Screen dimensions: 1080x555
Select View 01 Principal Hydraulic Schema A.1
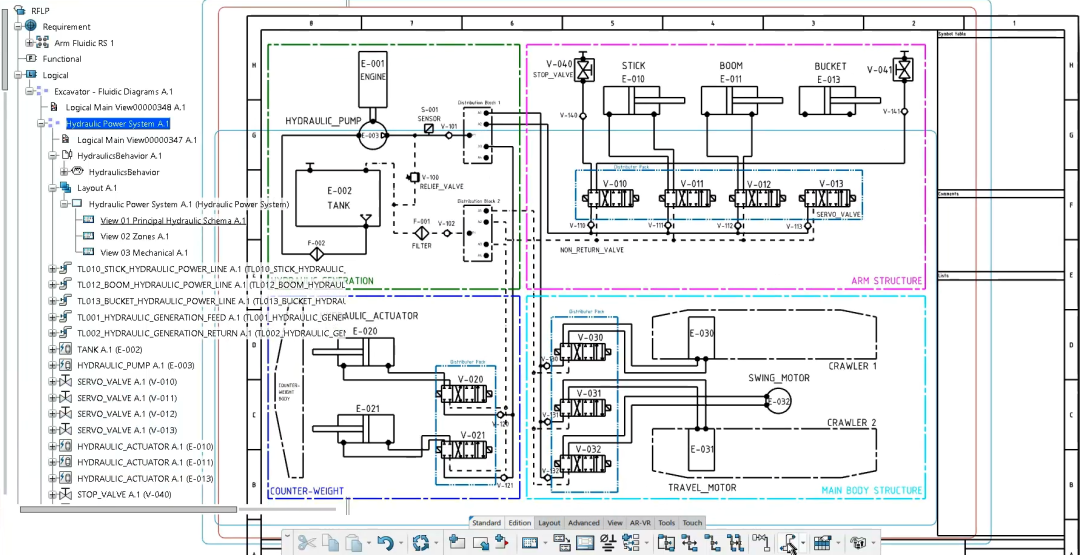173,220
